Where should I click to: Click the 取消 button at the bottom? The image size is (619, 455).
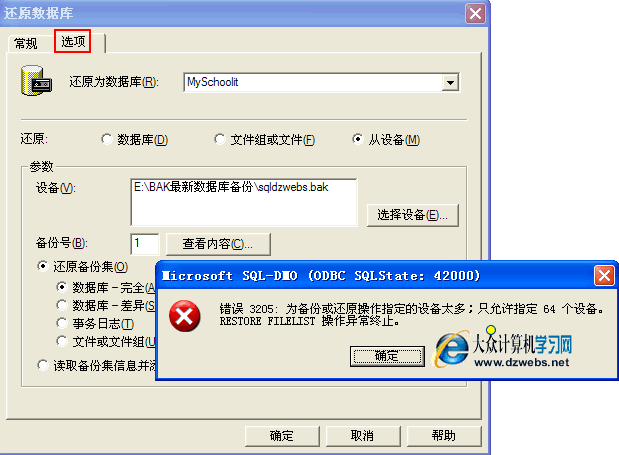point(363,436)
